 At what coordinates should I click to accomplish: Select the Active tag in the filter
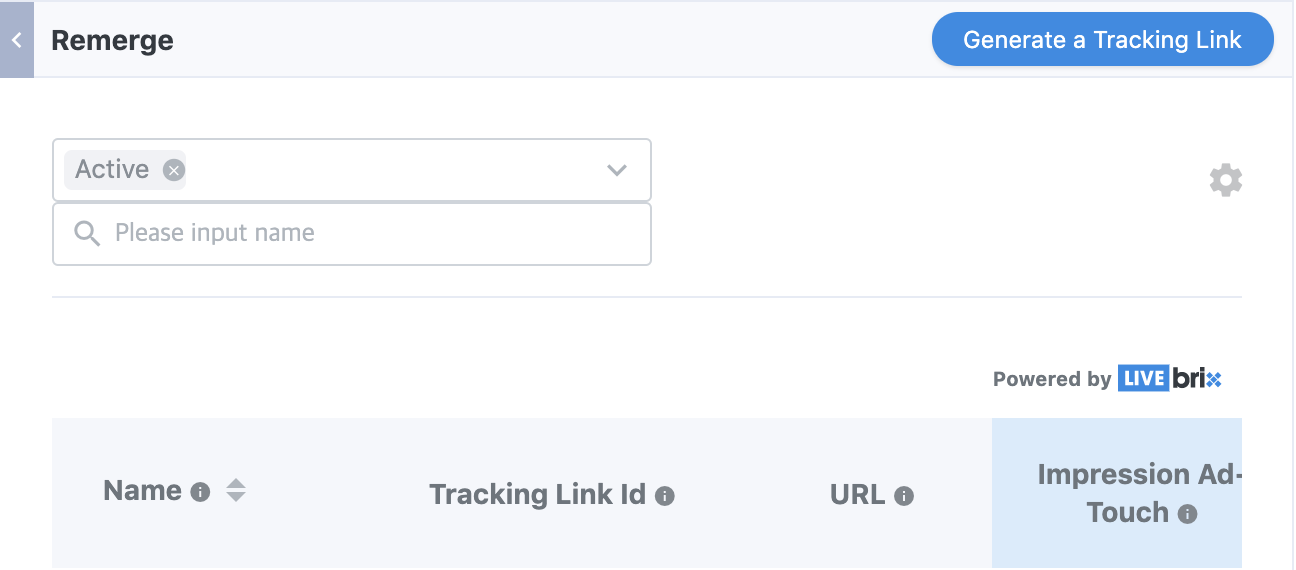pyautogui.click(x=112, y=170)
